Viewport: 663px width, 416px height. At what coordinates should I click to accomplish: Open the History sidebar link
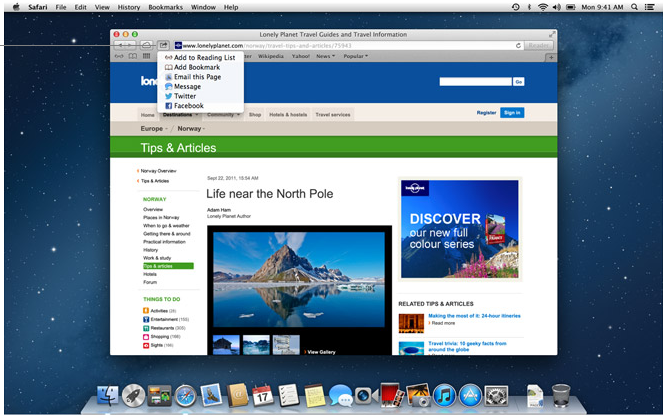pyautogui.click(x=150, y=249)
